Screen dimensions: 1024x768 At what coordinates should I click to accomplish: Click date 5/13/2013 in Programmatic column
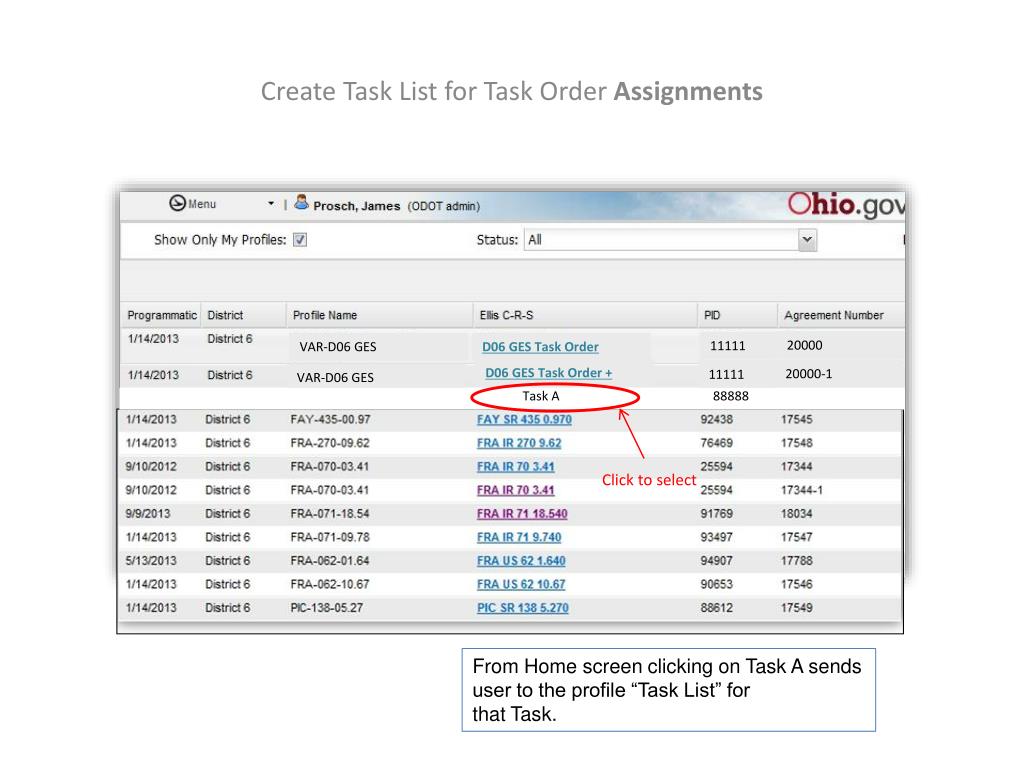pyautogui.click(x=151, y=560)
